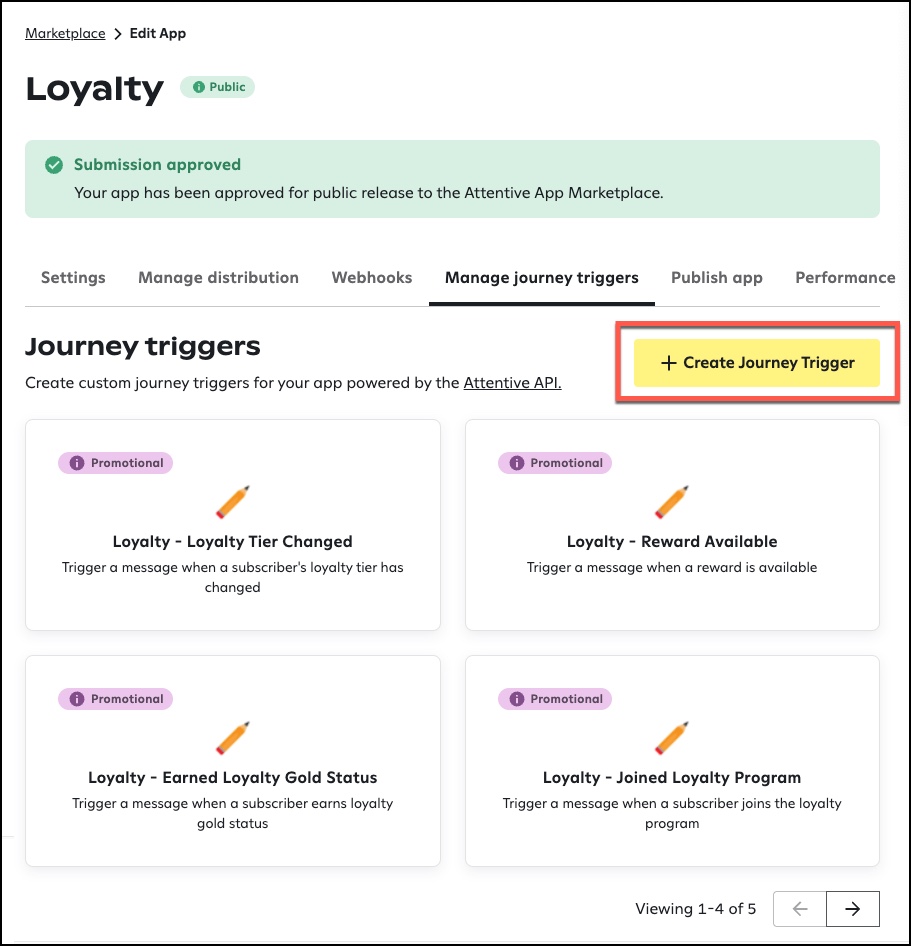Viewport: 911px width, 946px height.
Task: Switch to the Webhooks tab
Action: click(x=371, y=278)
